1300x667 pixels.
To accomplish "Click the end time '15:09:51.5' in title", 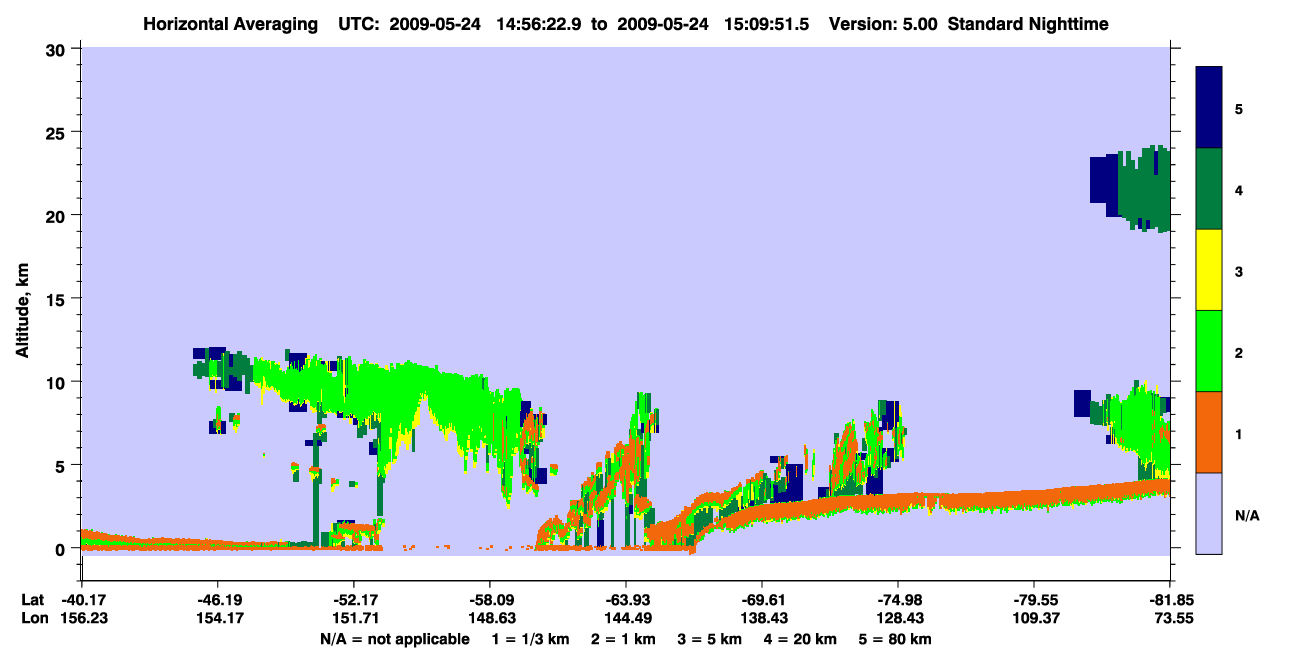I will (x=766, y=24).
